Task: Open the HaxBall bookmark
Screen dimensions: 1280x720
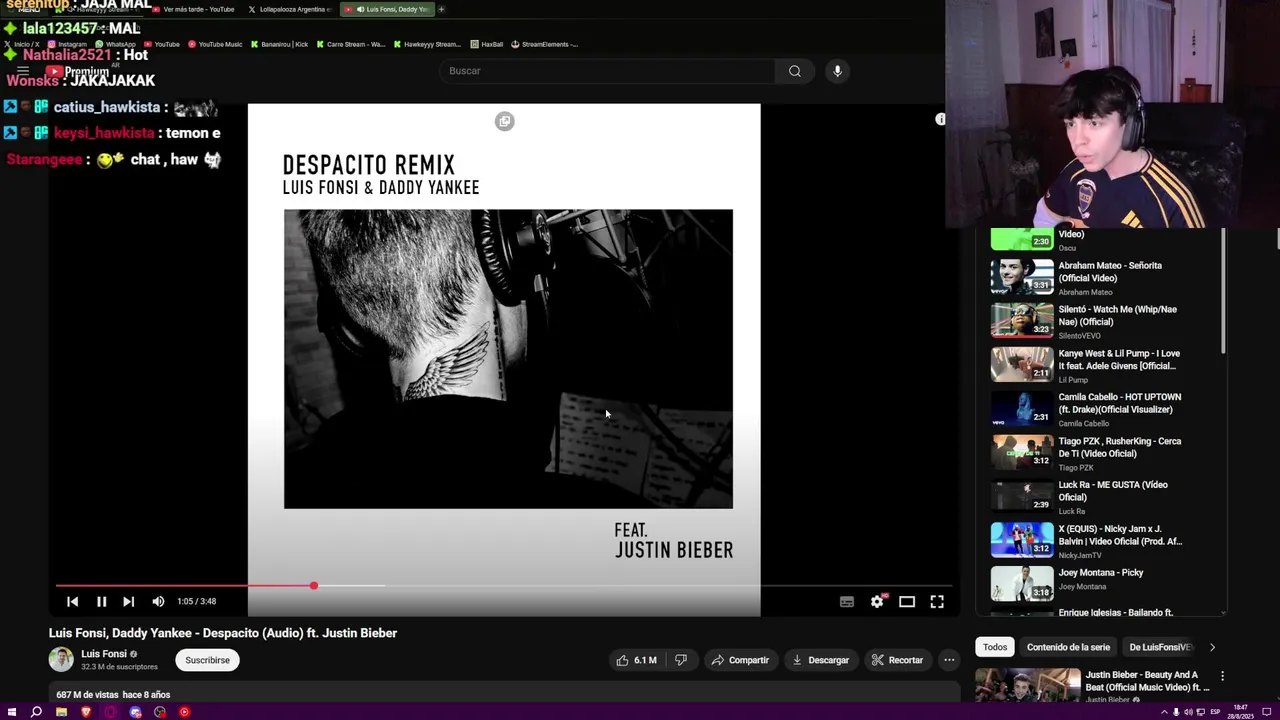Action: click(x=487, y=44)
